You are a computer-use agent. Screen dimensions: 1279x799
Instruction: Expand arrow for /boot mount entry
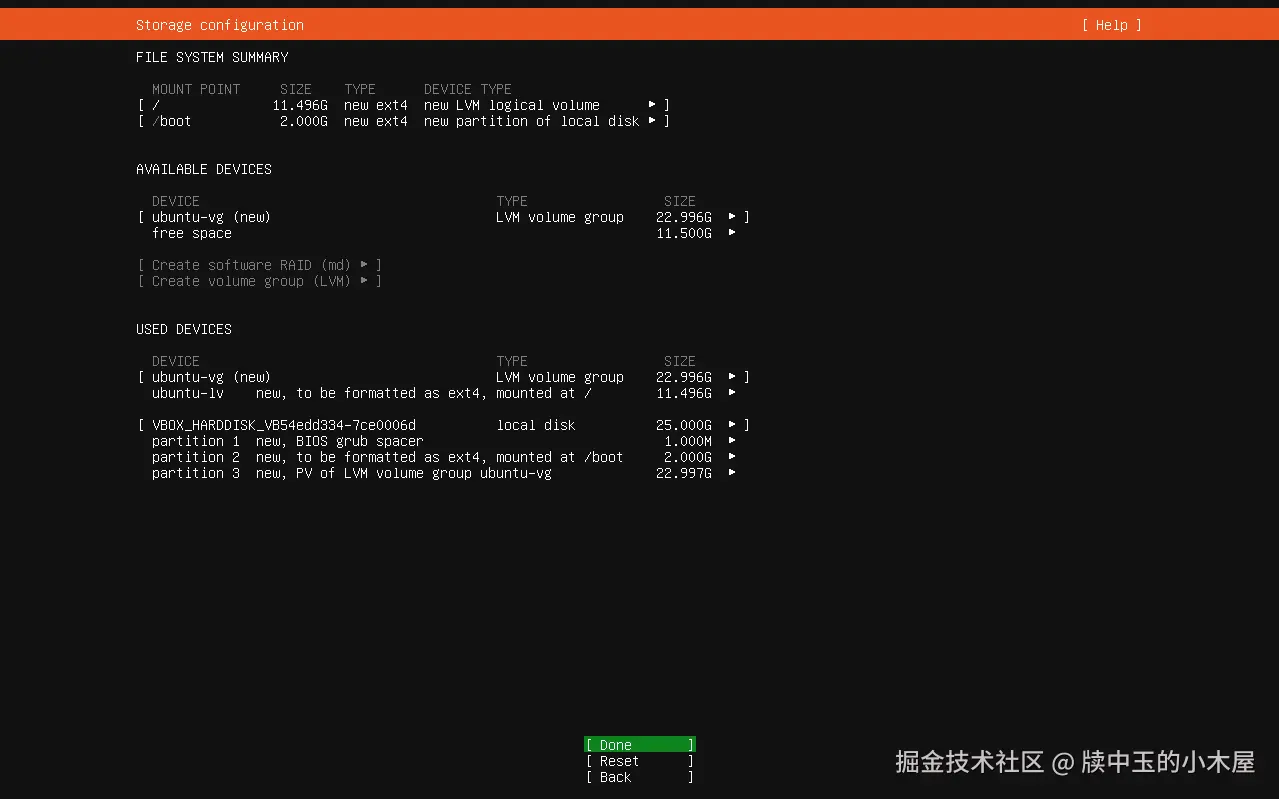pos(652,121)
